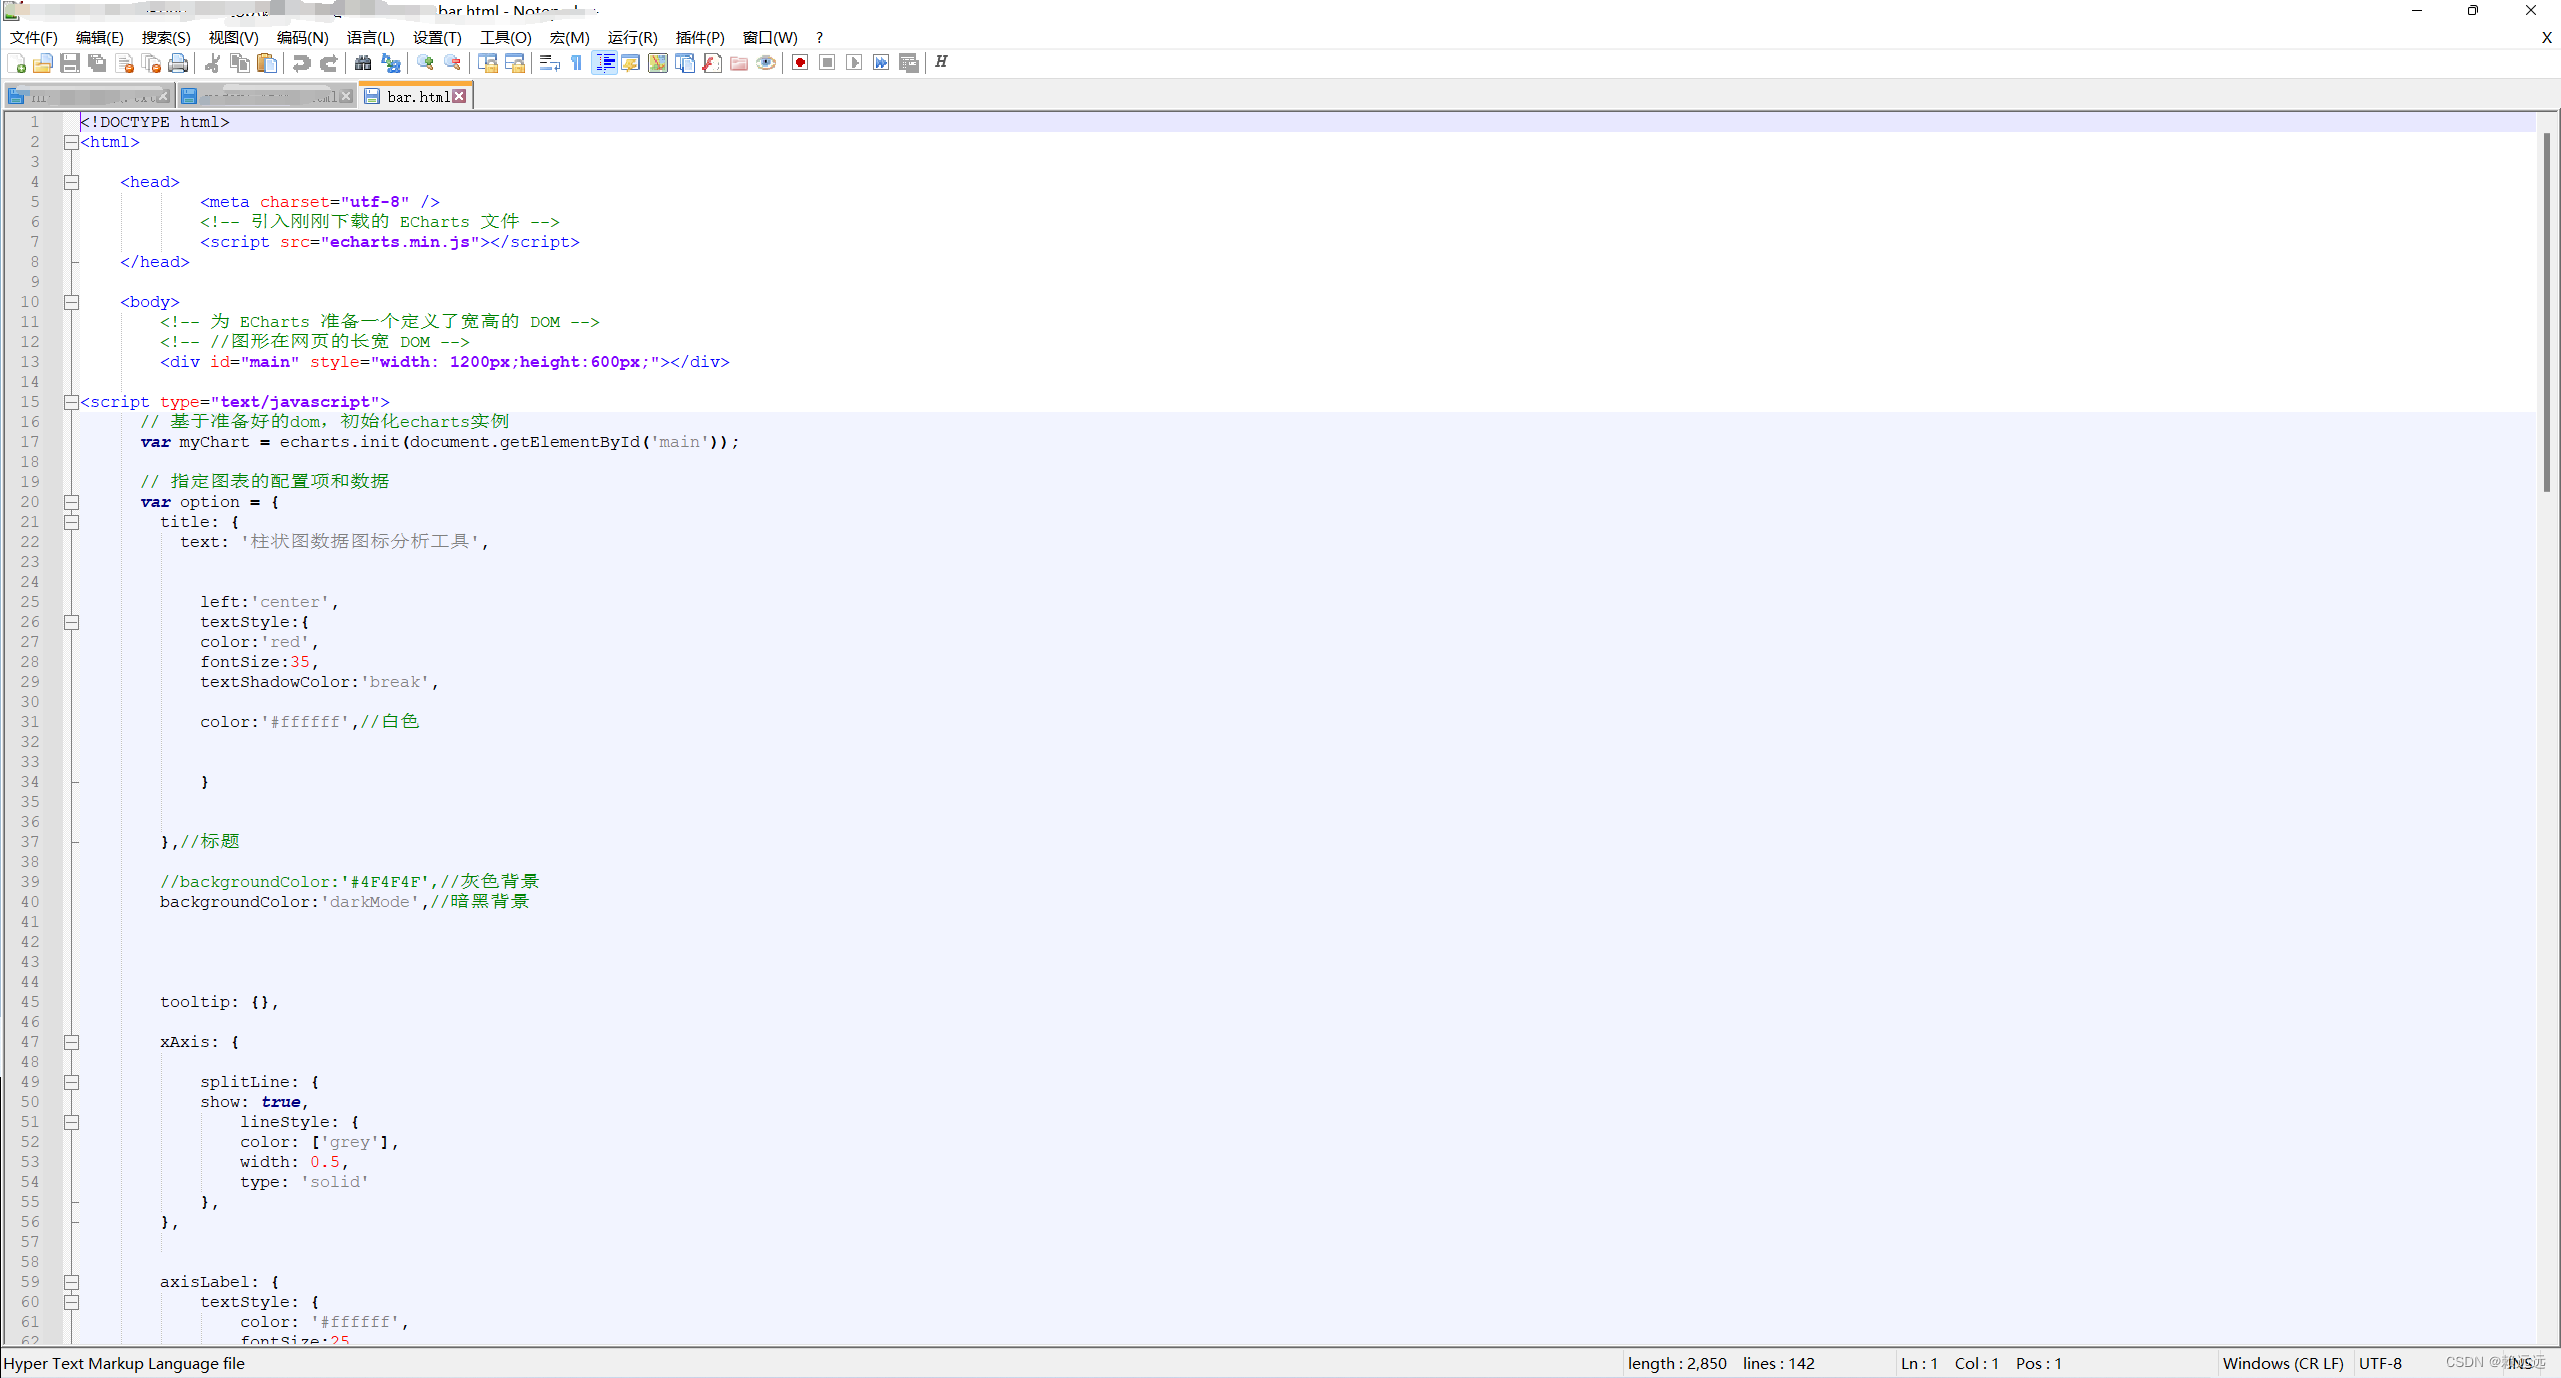This screenshot has width=2561, height=1378.
Task: Click the Zoom In magnifier icon
Action: point(426,63)
